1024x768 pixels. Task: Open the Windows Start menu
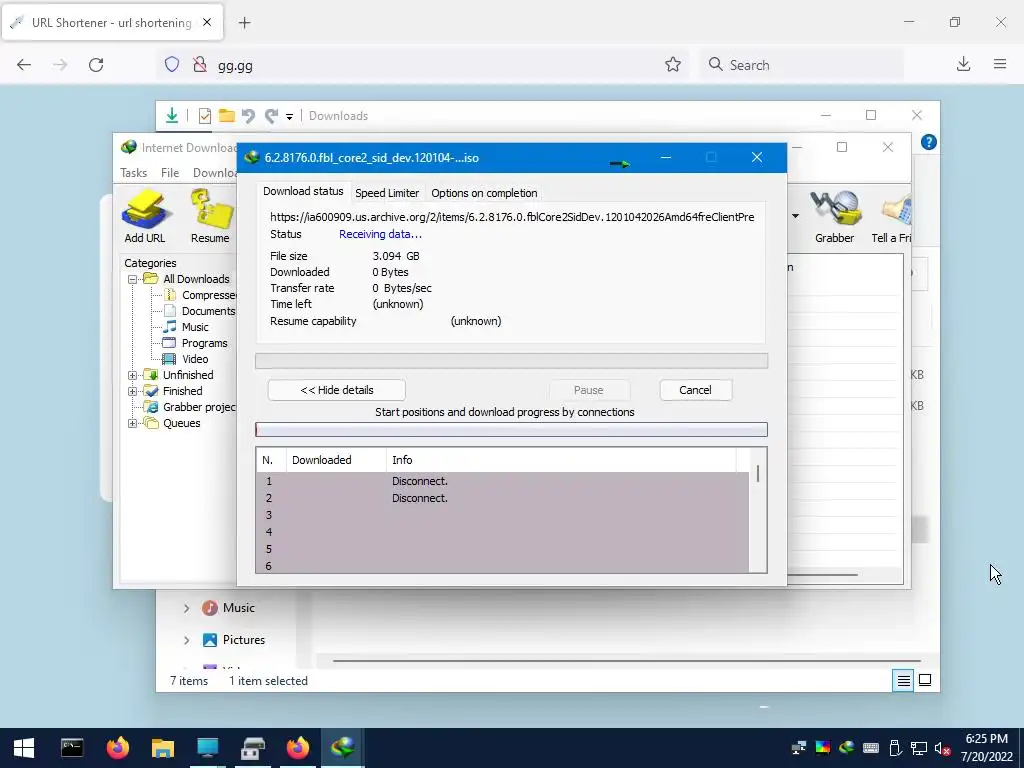point(24,748)
